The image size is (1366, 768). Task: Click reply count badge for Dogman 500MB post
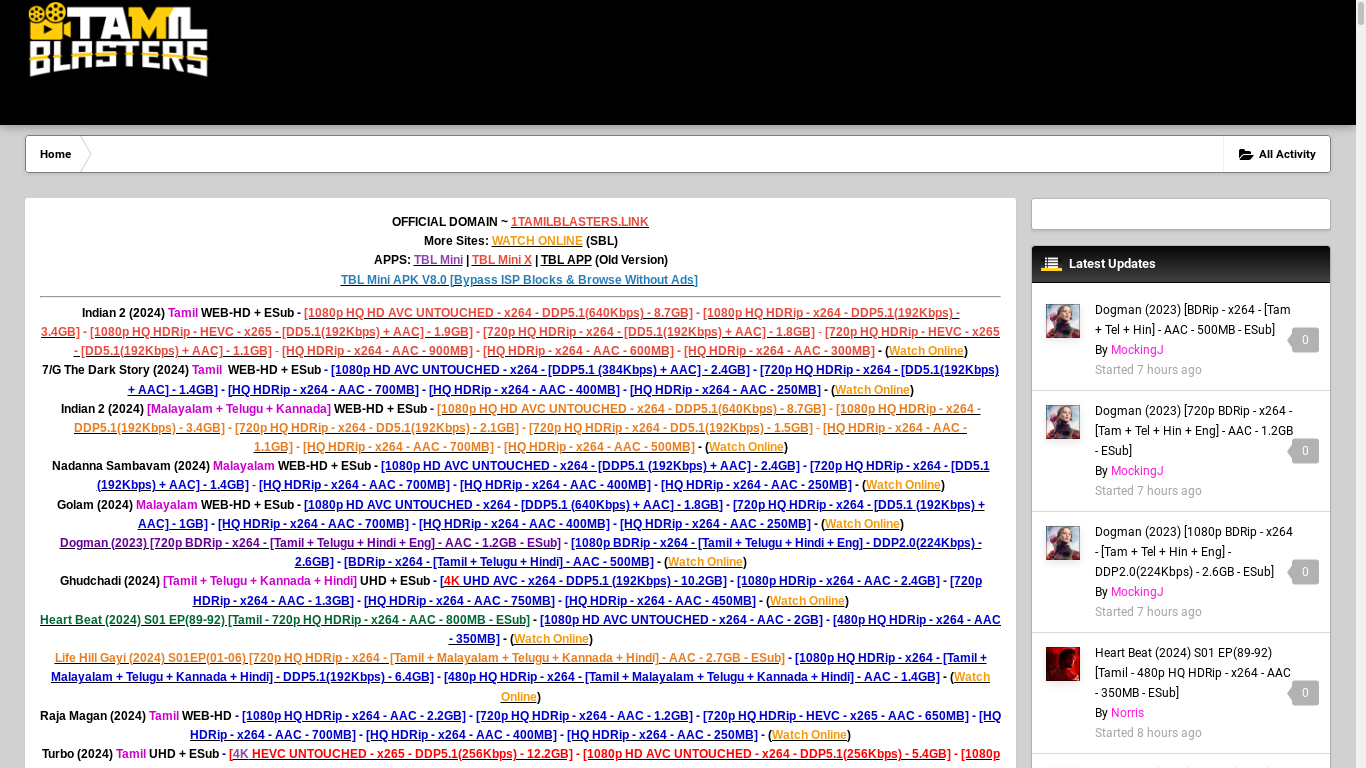pyautogui.click(x=1305, y=340)
